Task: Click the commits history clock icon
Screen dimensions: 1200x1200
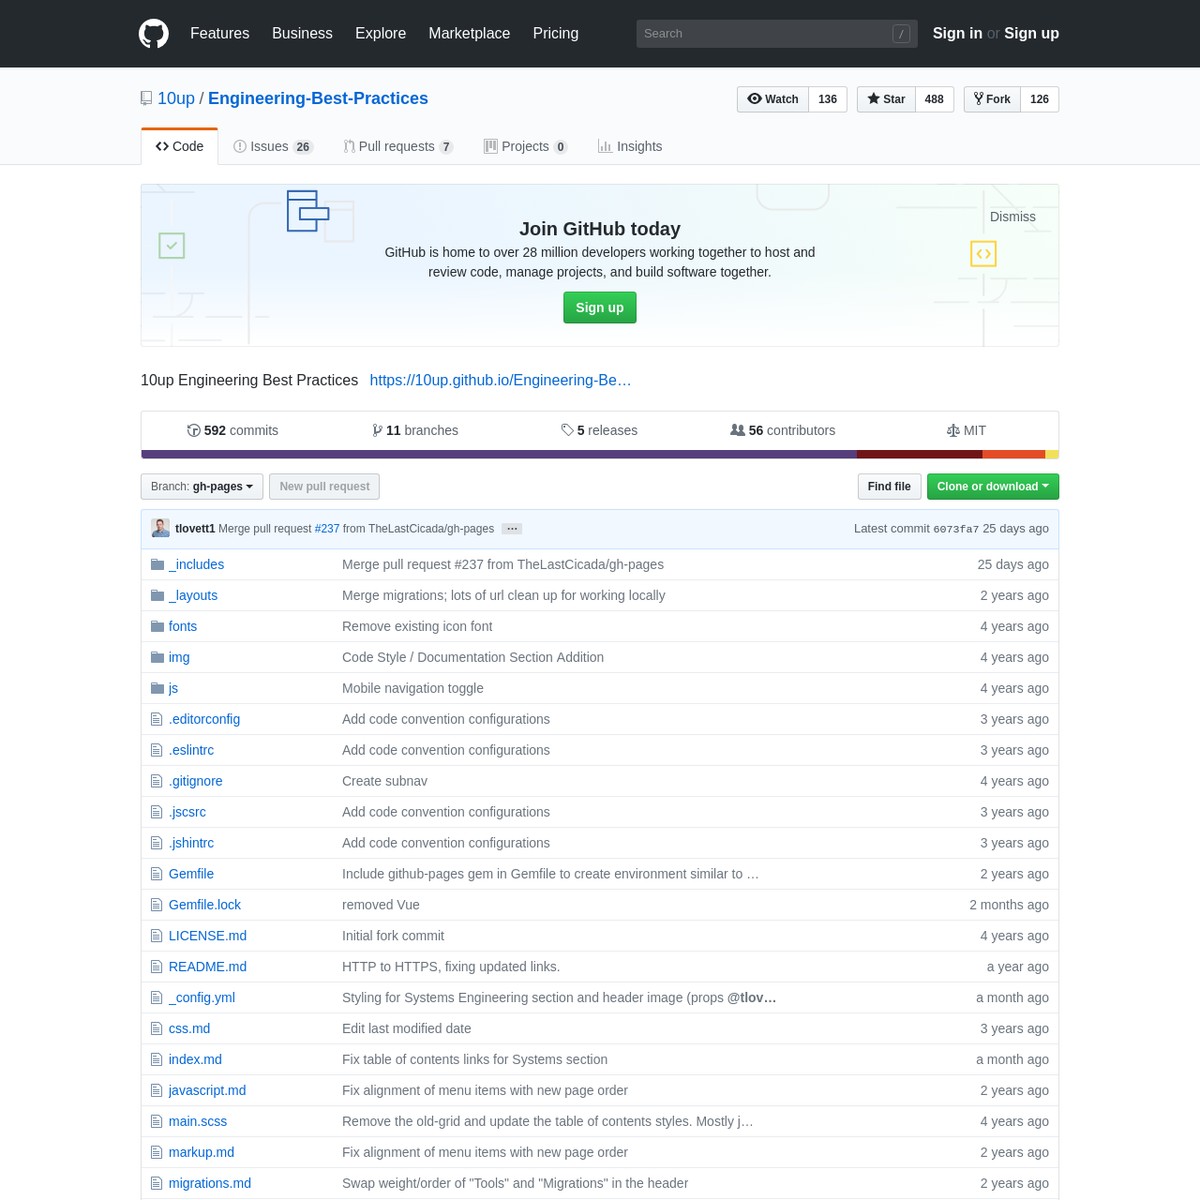Action: click(193, 430)
